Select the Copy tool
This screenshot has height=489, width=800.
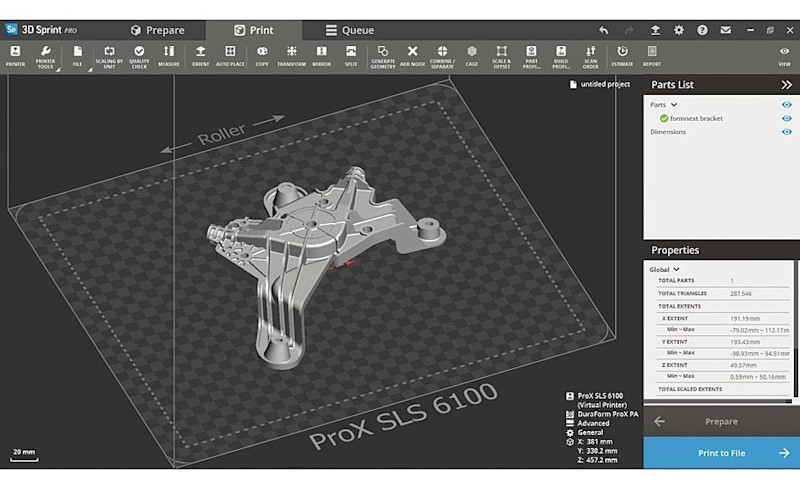[x=262, y=56]
